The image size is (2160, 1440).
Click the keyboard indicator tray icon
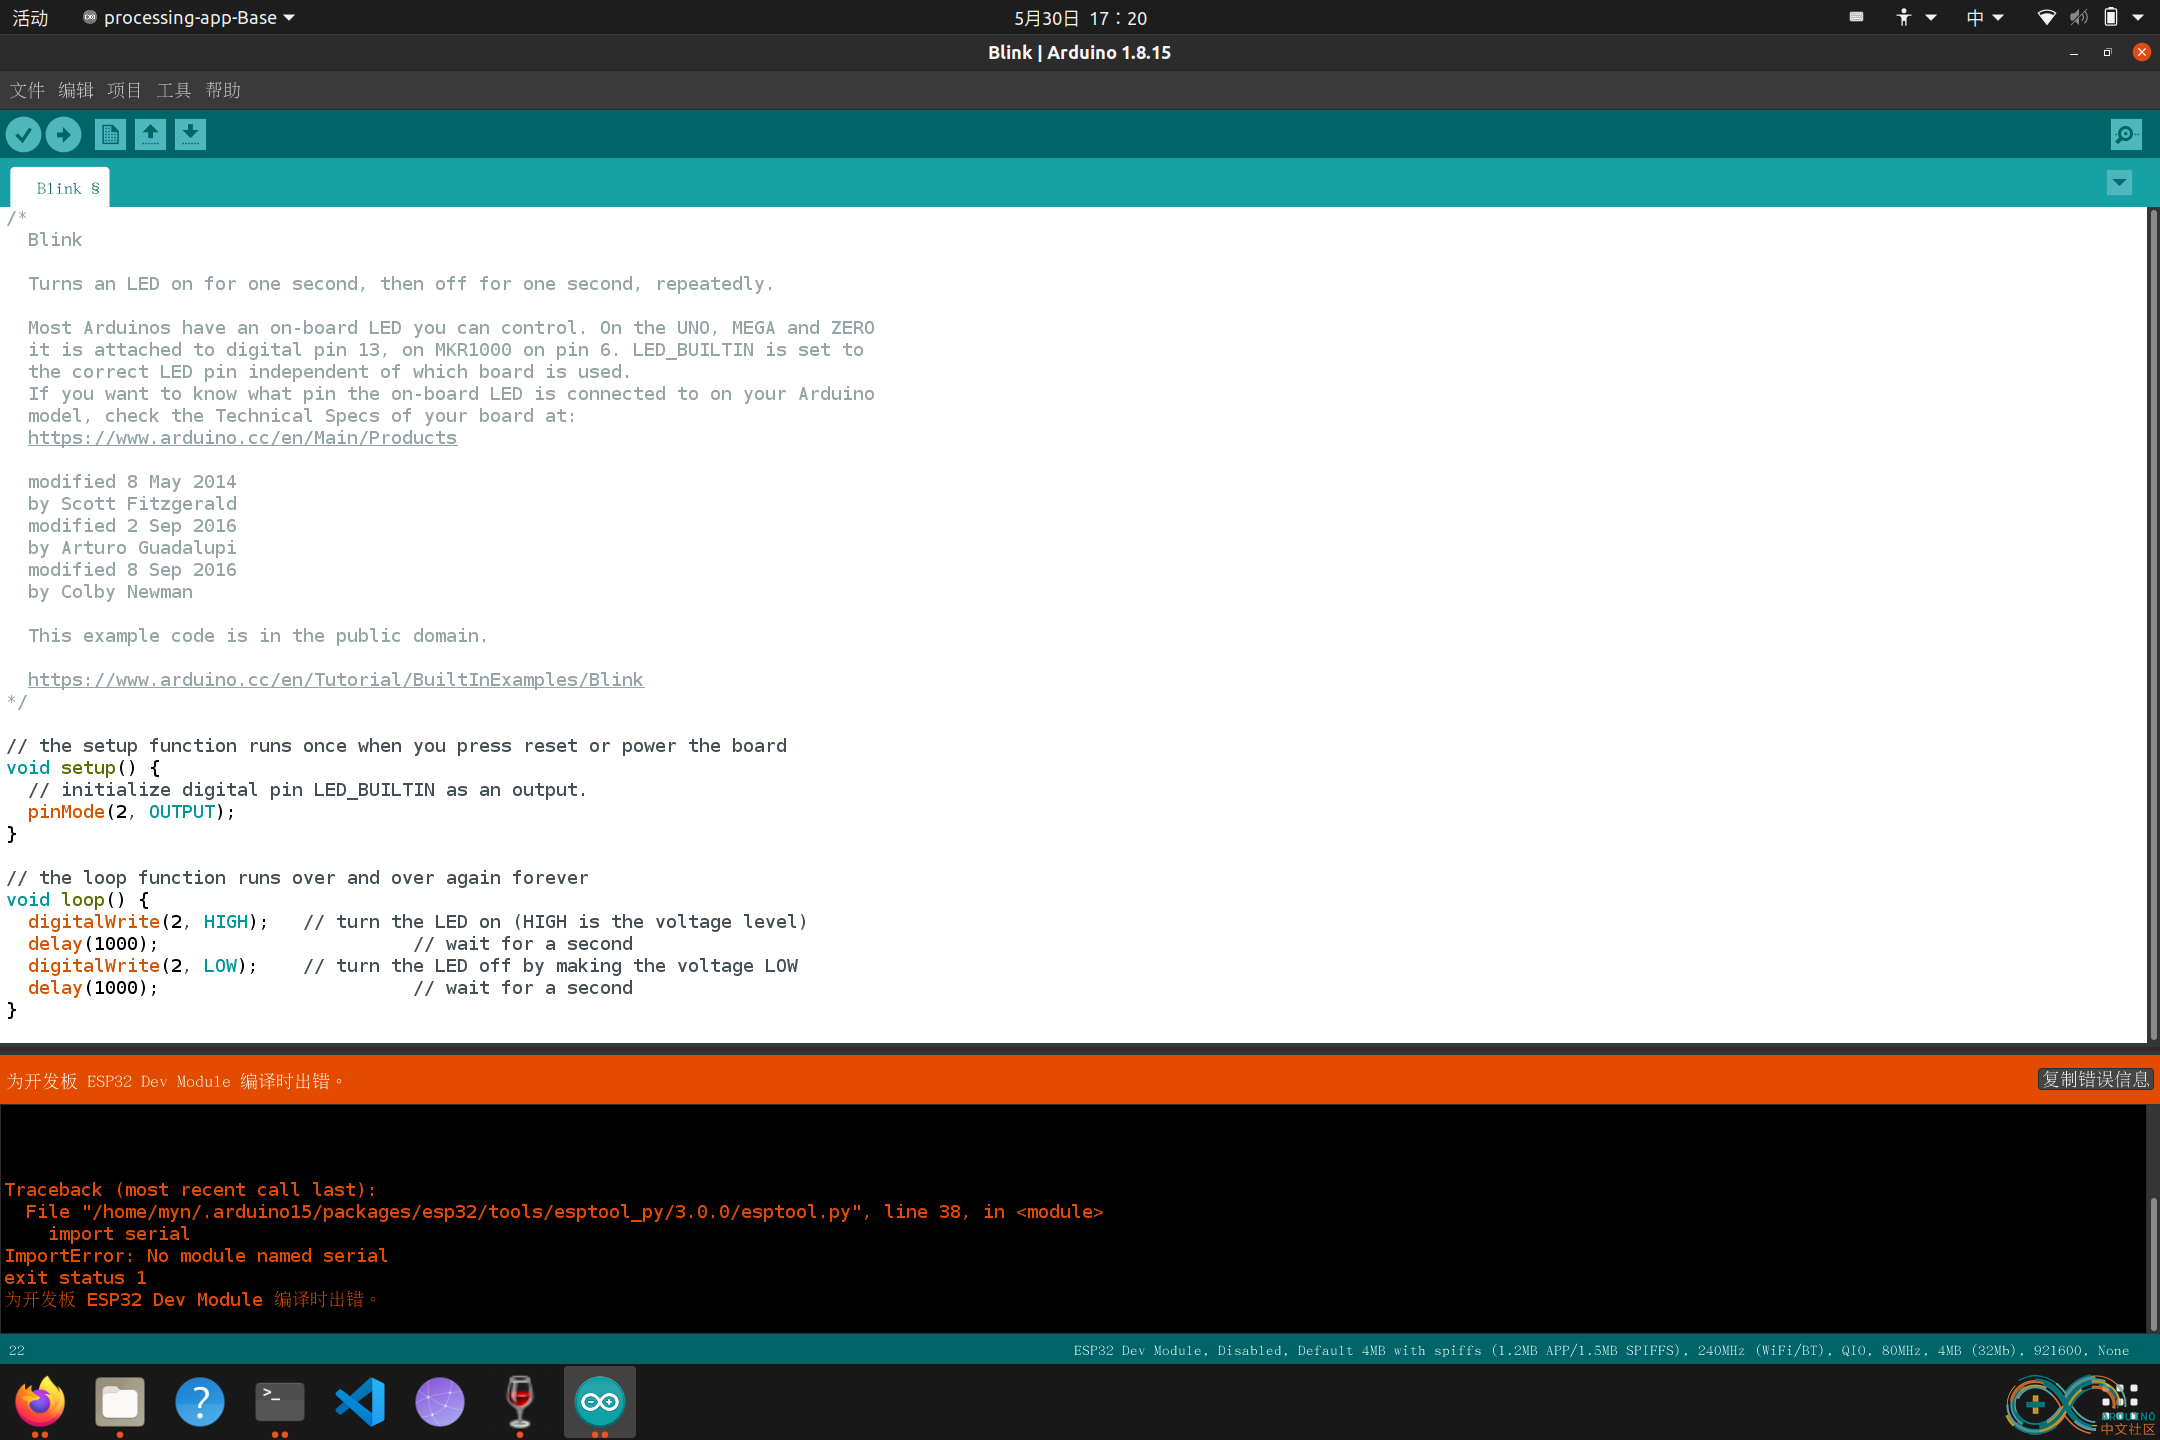[x=1857, y=17]
